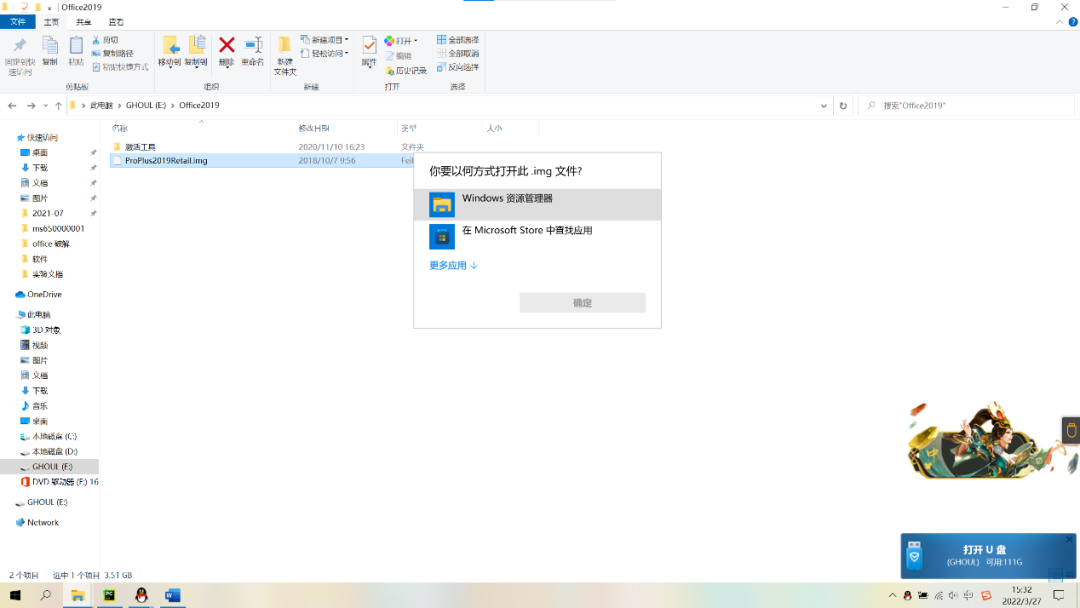The width and height of the screenshot is (1080, 608).
Task: Open the ribbon Open button dropdown
Action: 415,41
